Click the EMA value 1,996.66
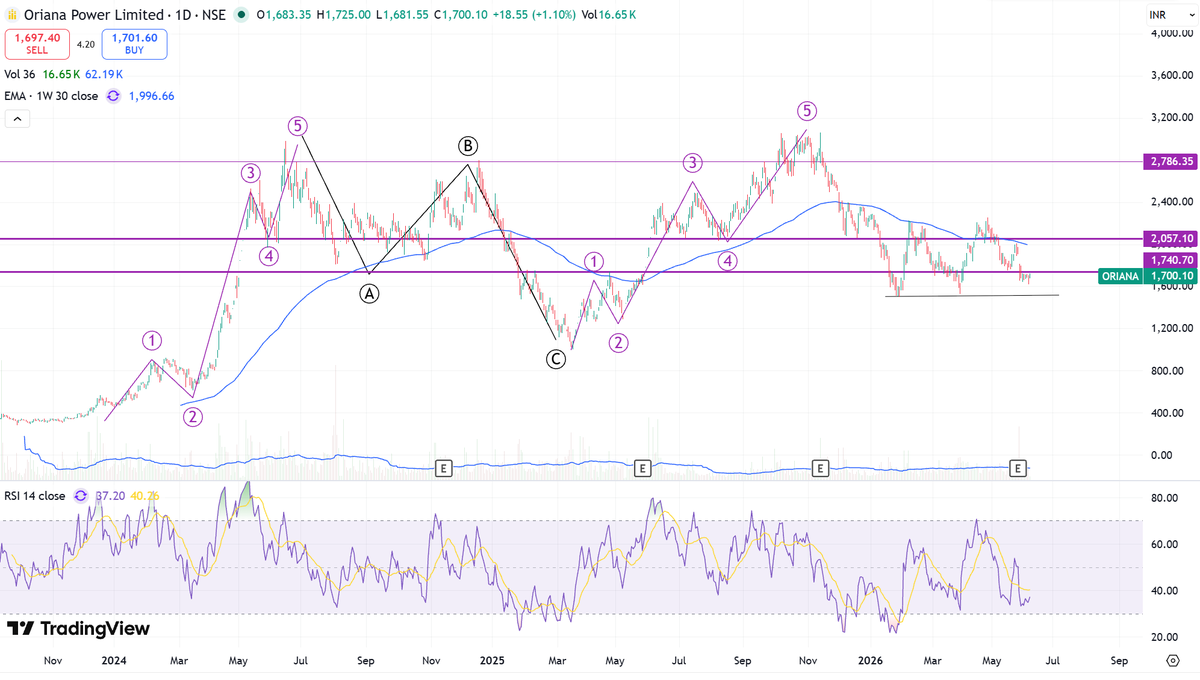This screenshot has height=680, width=1200. coord(150,96)
